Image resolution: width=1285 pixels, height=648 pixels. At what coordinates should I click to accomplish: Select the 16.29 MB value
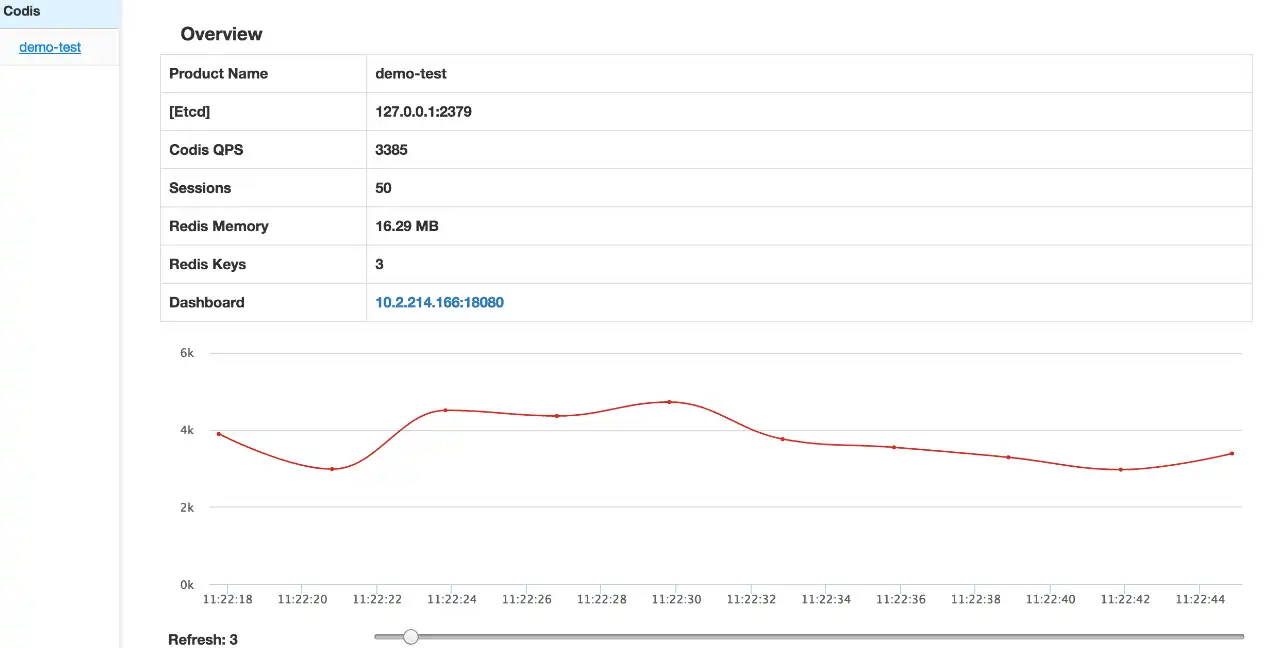tap(407, 226)
